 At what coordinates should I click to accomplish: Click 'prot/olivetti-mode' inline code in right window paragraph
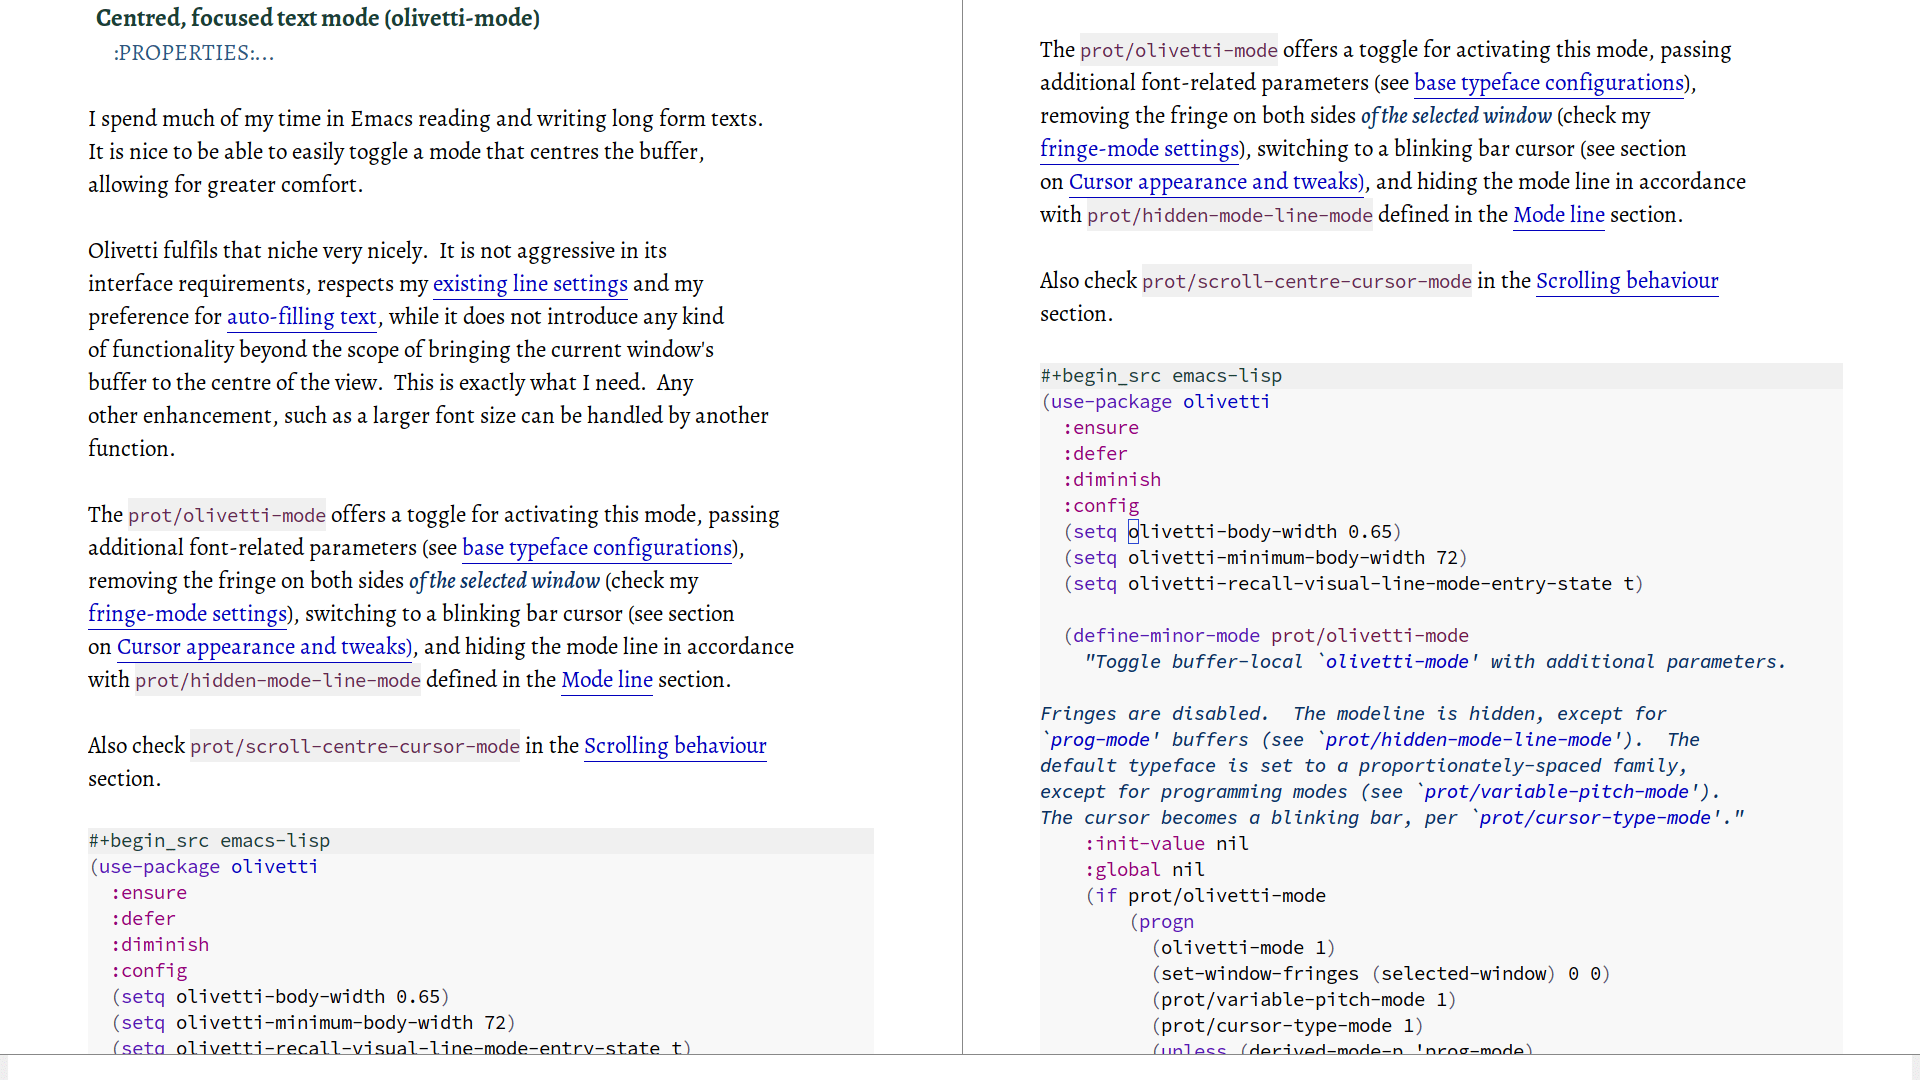coord(1179,50)
